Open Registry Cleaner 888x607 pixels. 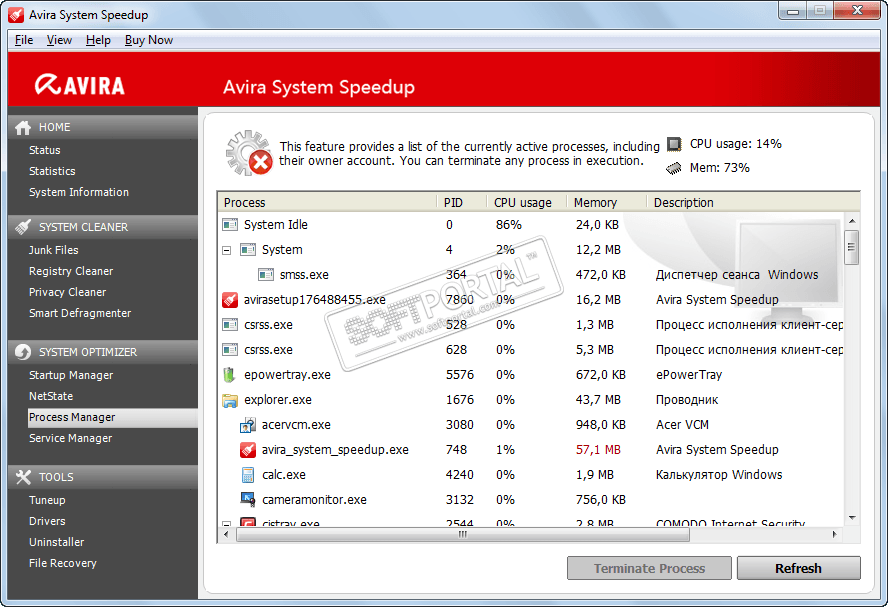71,271
